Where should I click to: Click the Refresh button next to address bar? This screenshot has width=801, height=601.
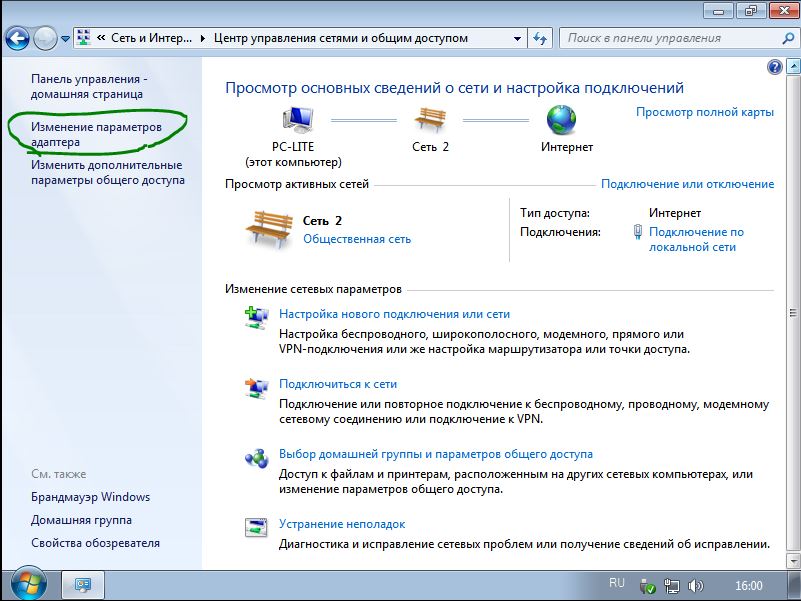tap(540, 38)
